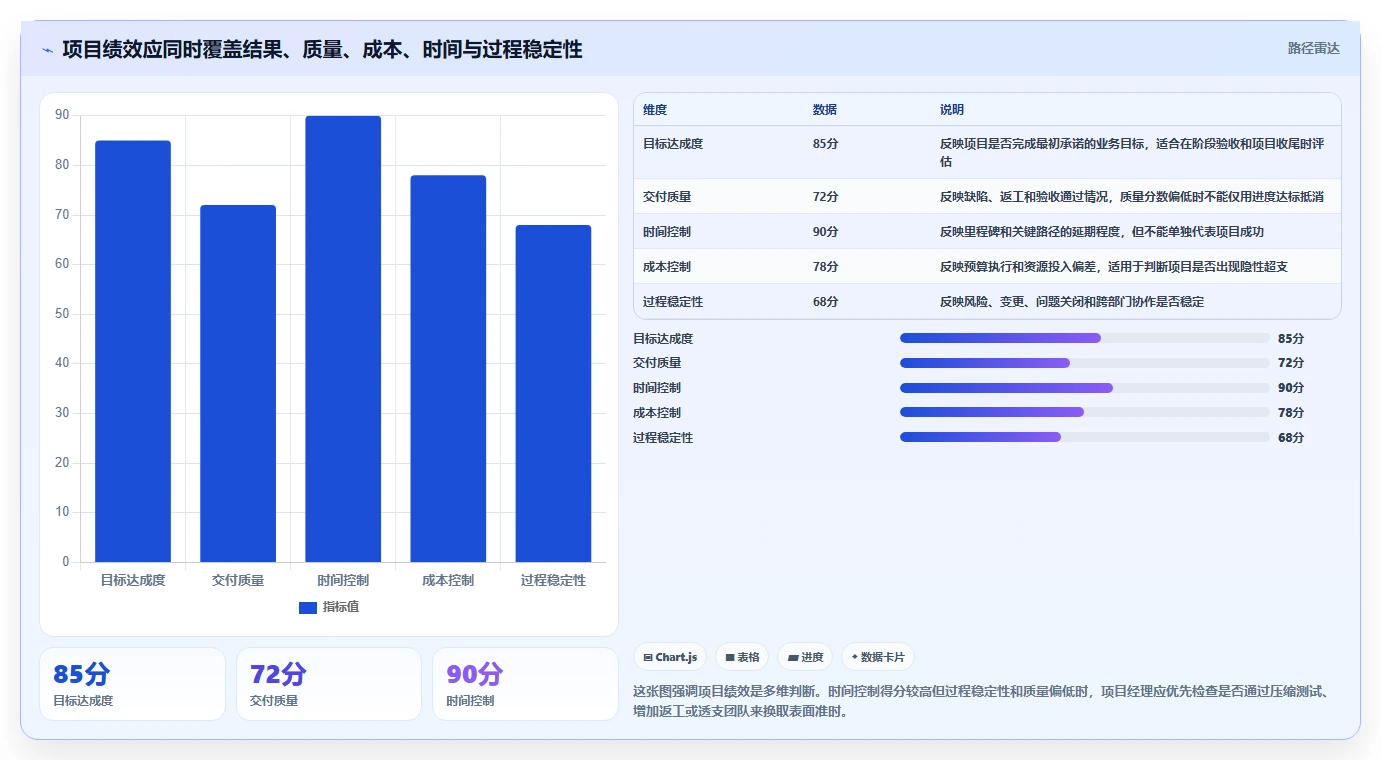Click the 交付质量 x-axis label
This screenshot has width=1381, height=760.
point(238,580)
